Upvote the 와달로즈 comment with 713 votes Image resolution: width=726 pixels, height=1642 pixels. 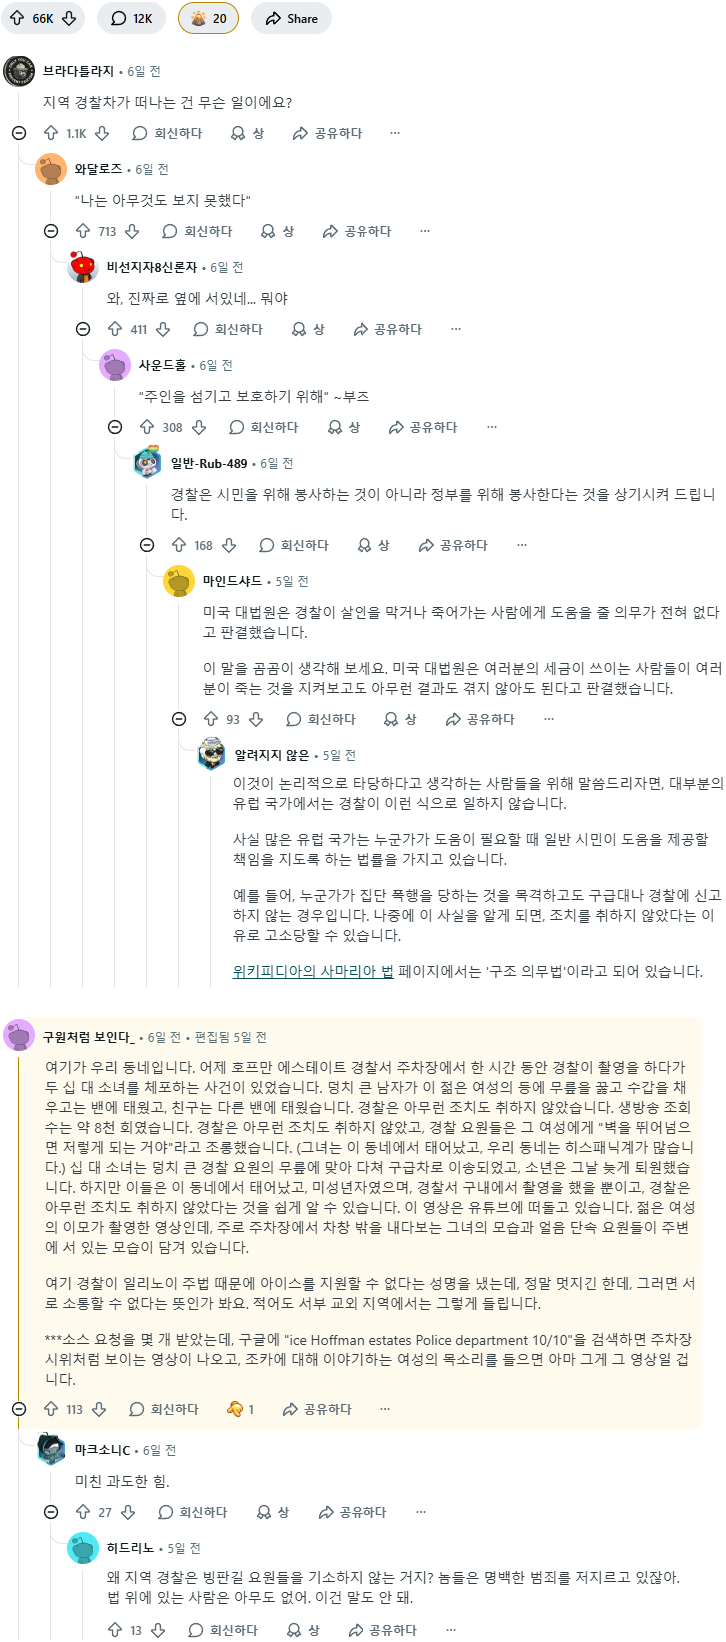point(83,231)
